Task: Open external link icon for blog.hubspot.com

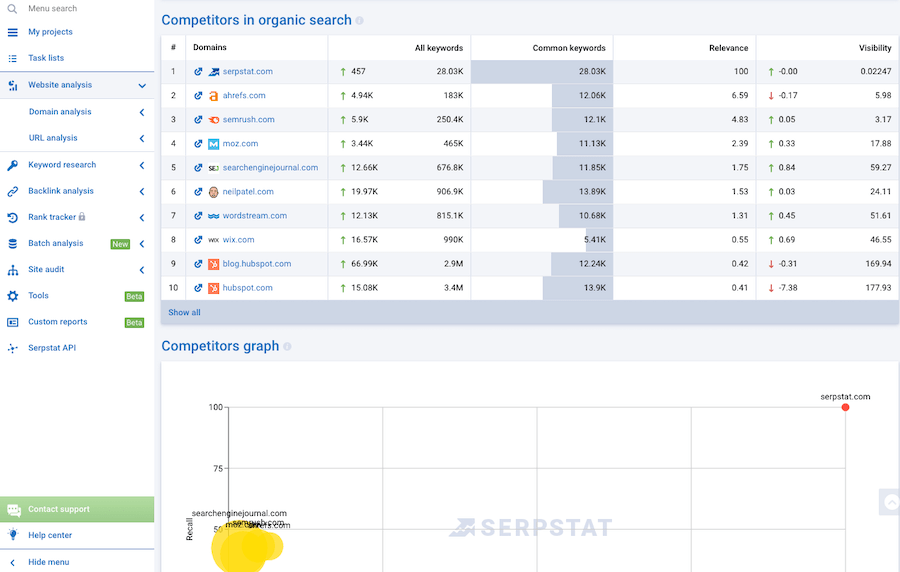Action: [198, 264]
